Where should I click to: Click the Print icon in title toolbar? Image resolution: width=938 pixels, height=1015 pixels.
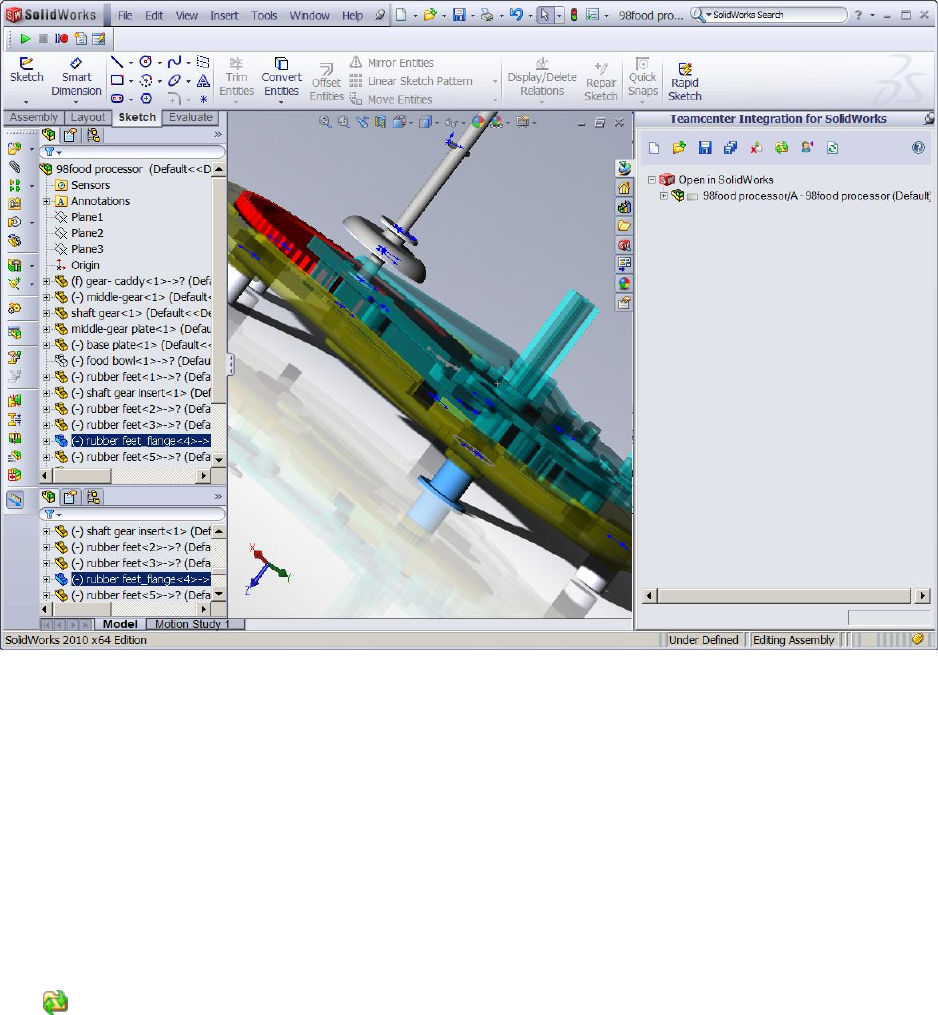(486, 15)
